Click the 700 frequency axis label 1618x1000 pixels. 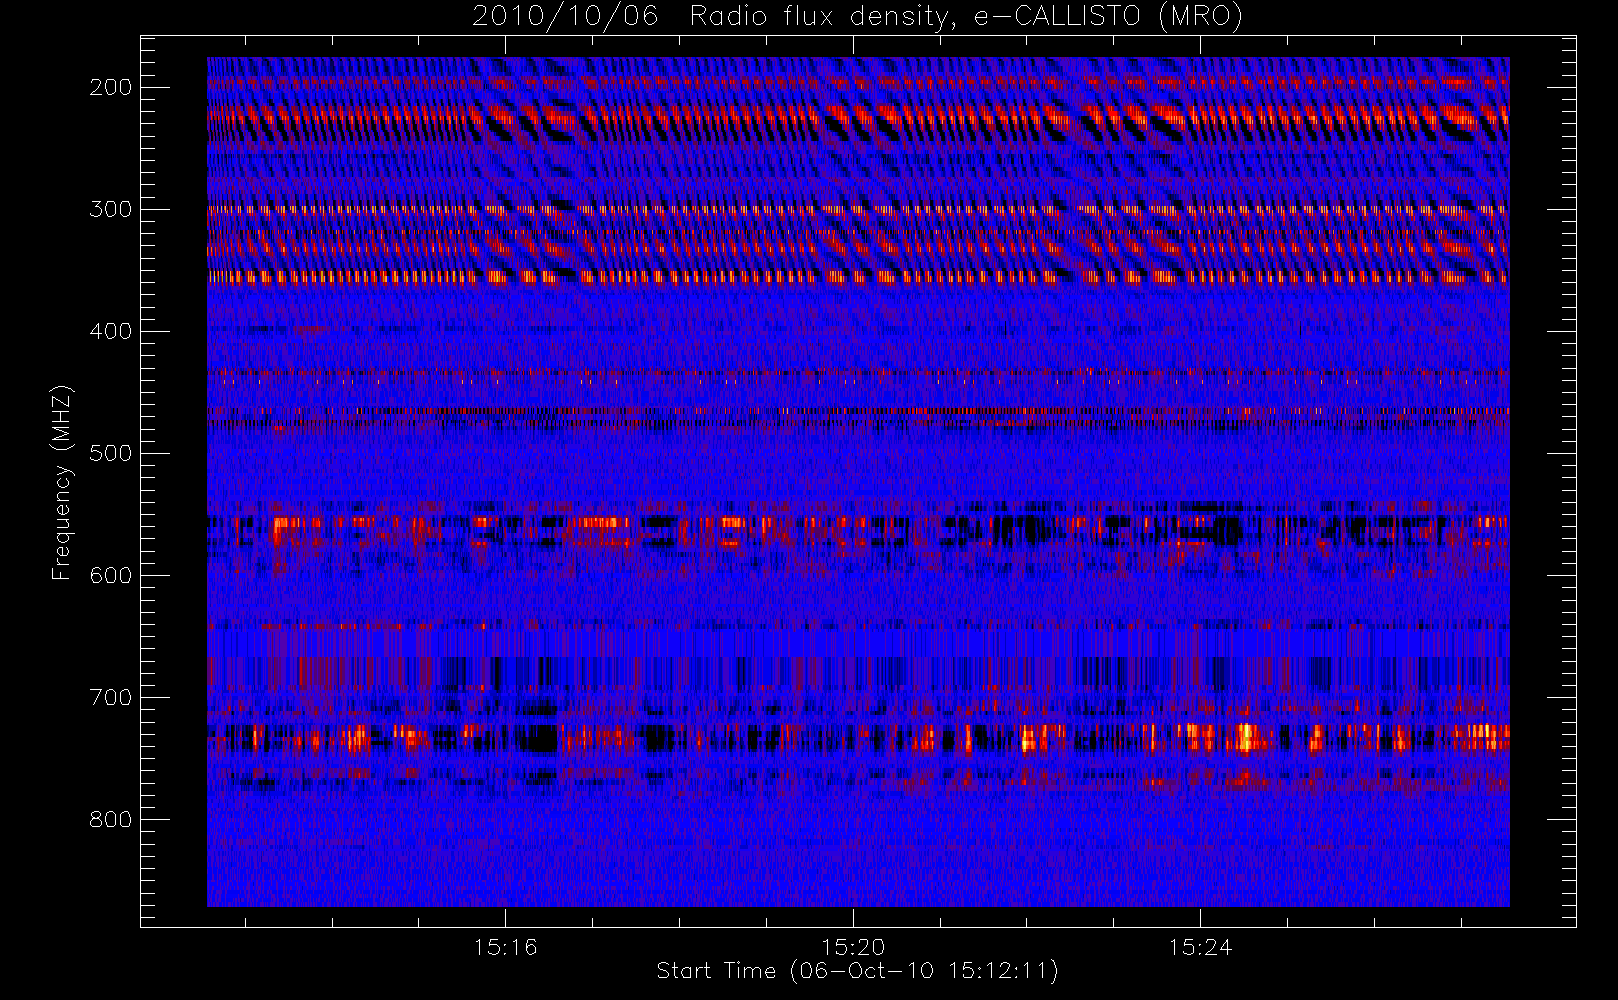(x=111, y=697)
